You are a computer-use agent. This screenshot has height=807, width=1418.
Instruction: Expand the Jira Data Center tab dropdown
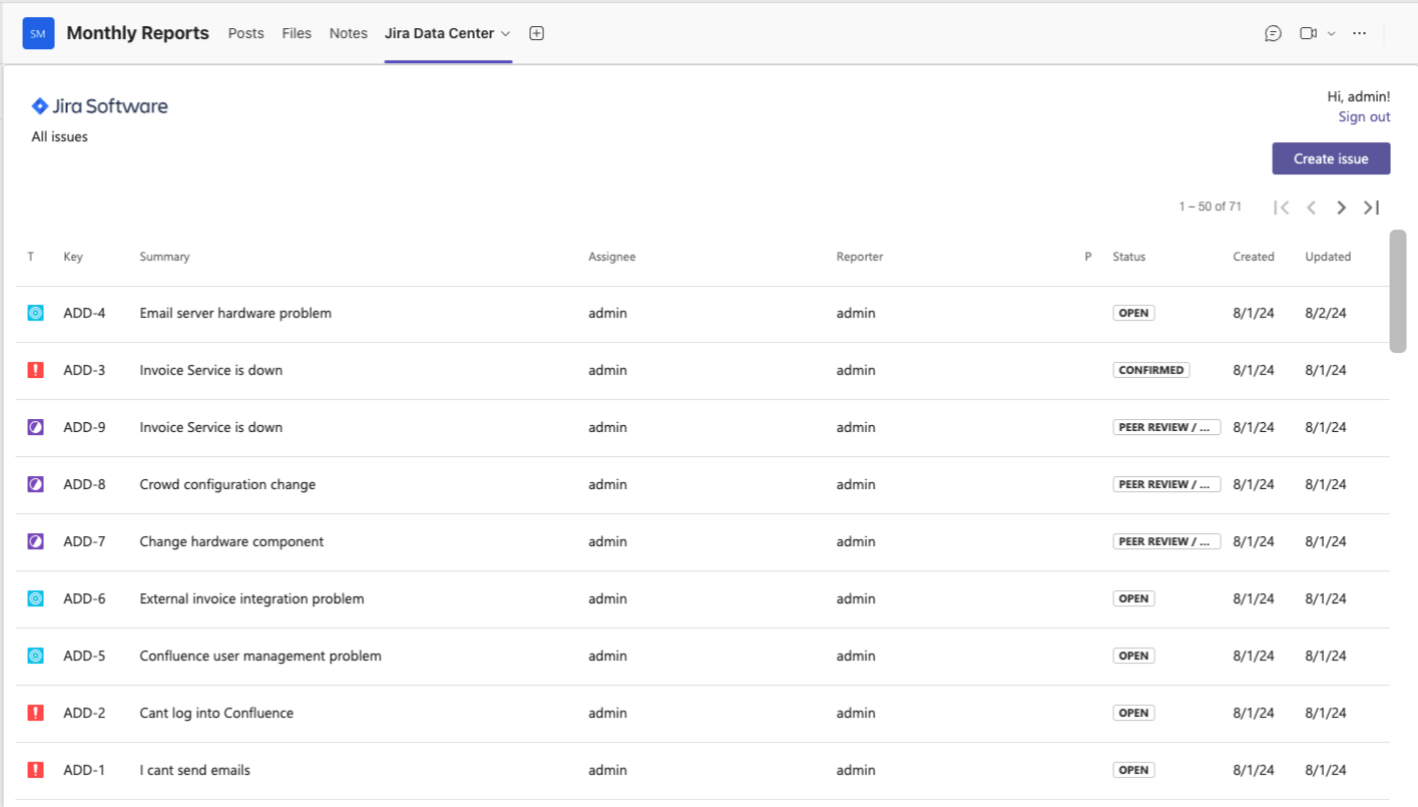point(505,33)
